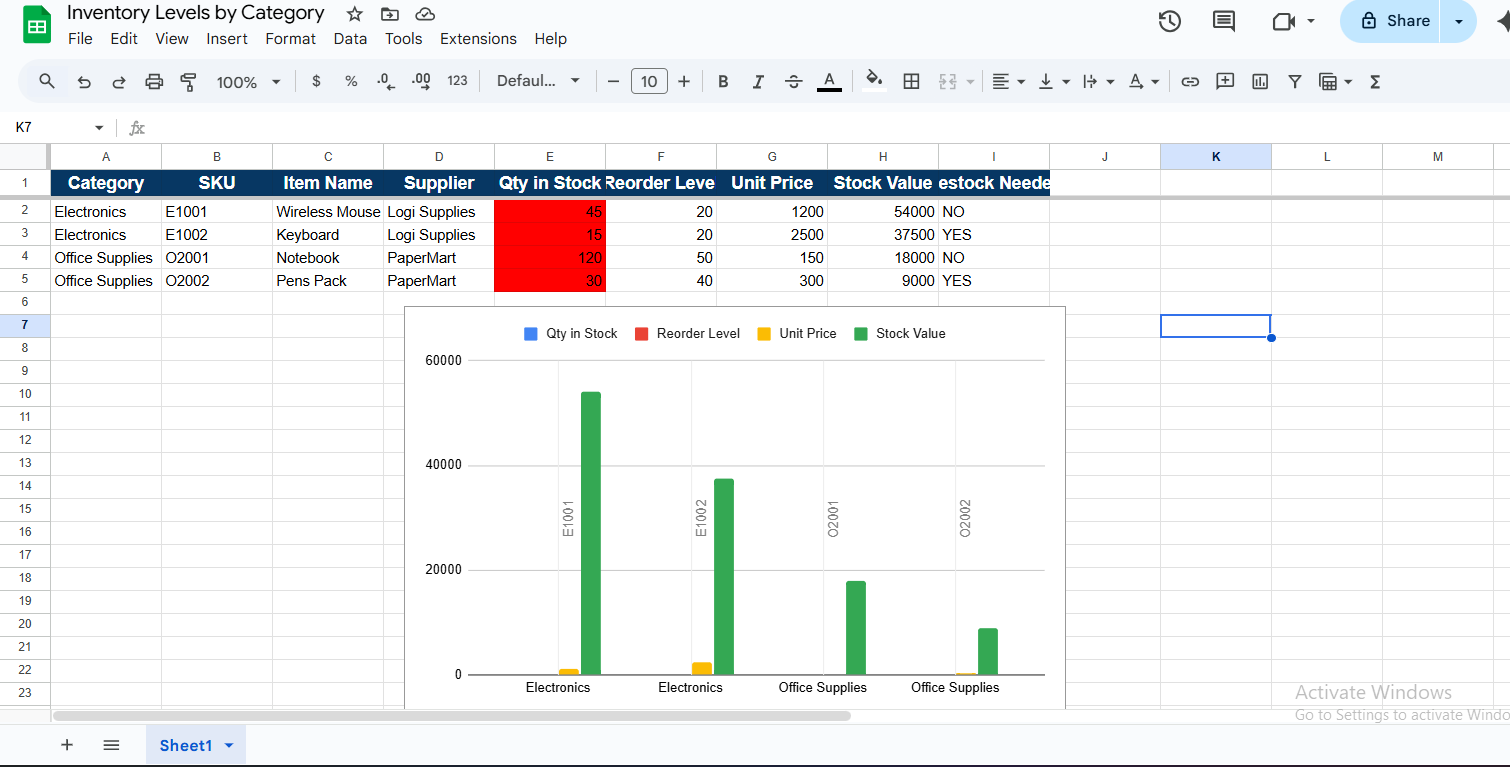Image resolution: width=1510 pixels, height=767 pixels.
Task: Add a new sheet
Action: [x=67, y=745]
